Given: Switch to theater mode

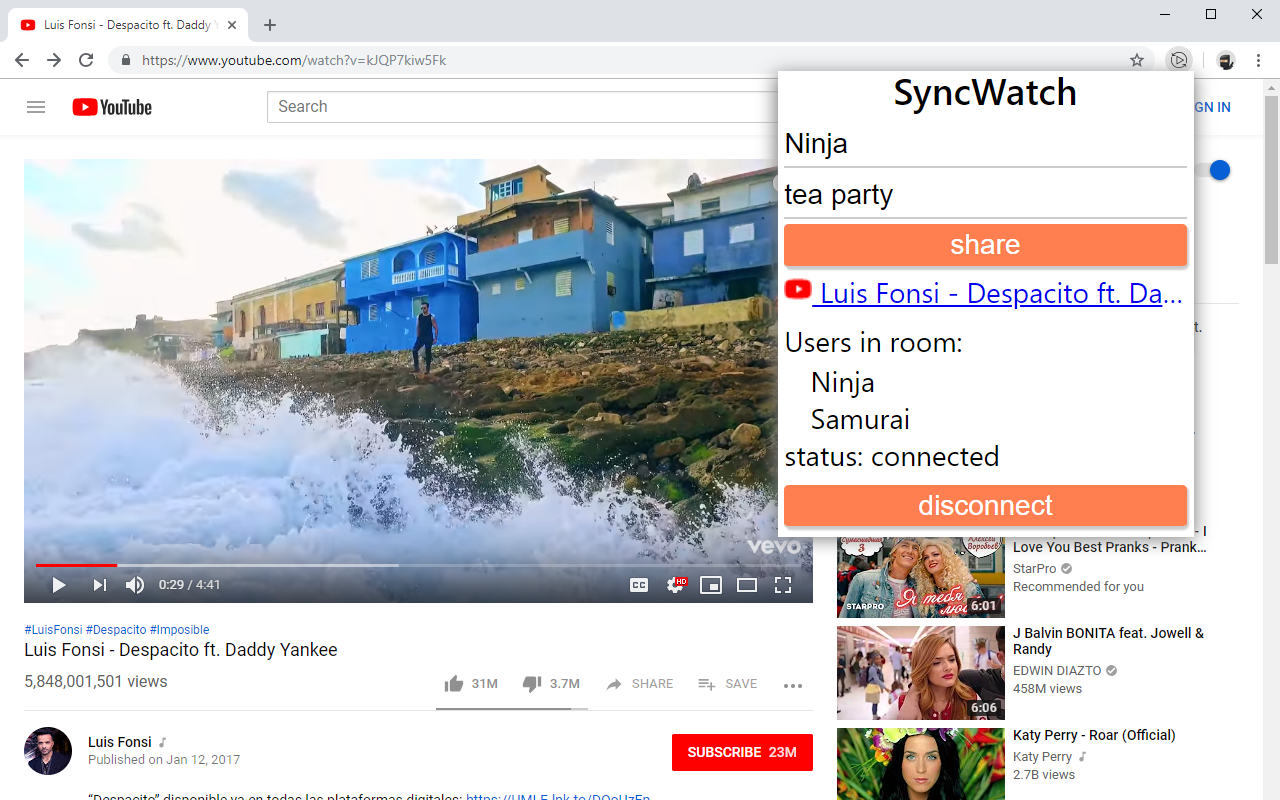Looking at the screenshot, I should click(x=747, y=585).
